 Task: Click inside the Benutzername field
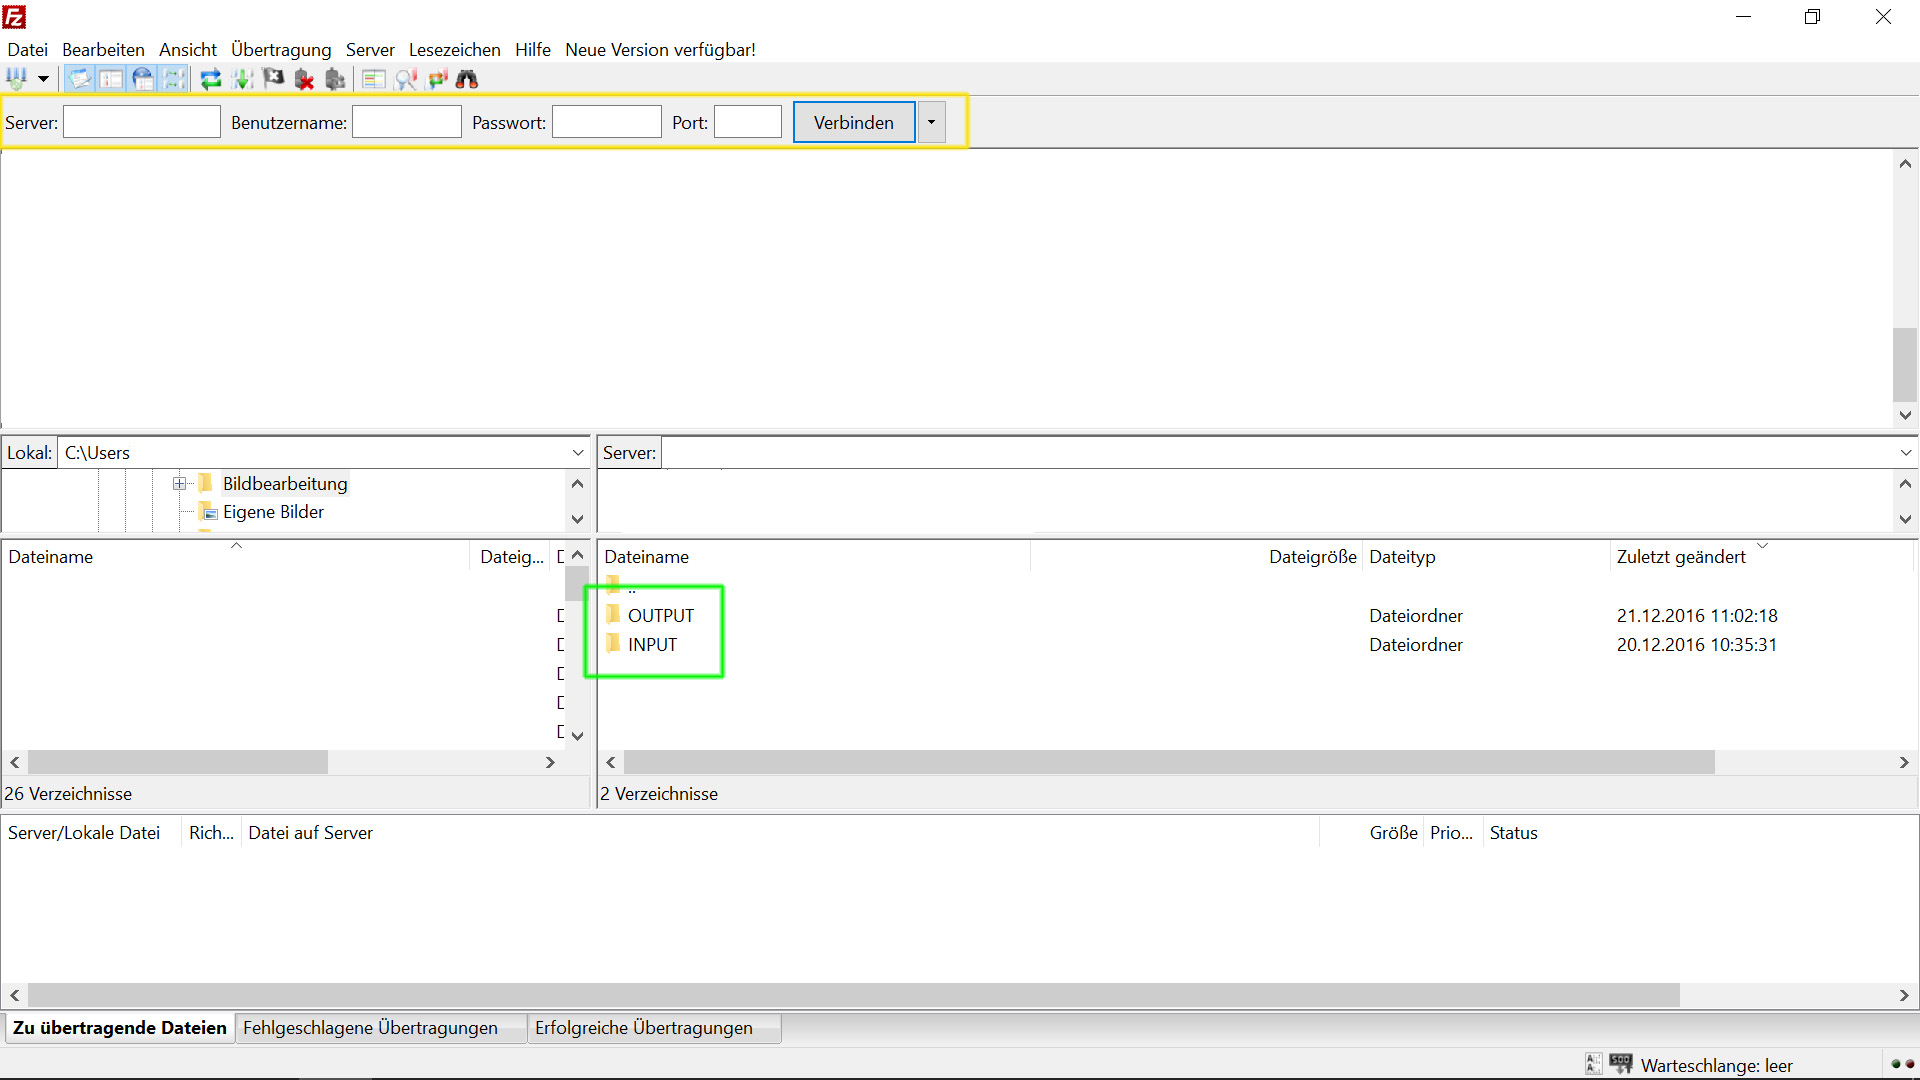(406, 121)
